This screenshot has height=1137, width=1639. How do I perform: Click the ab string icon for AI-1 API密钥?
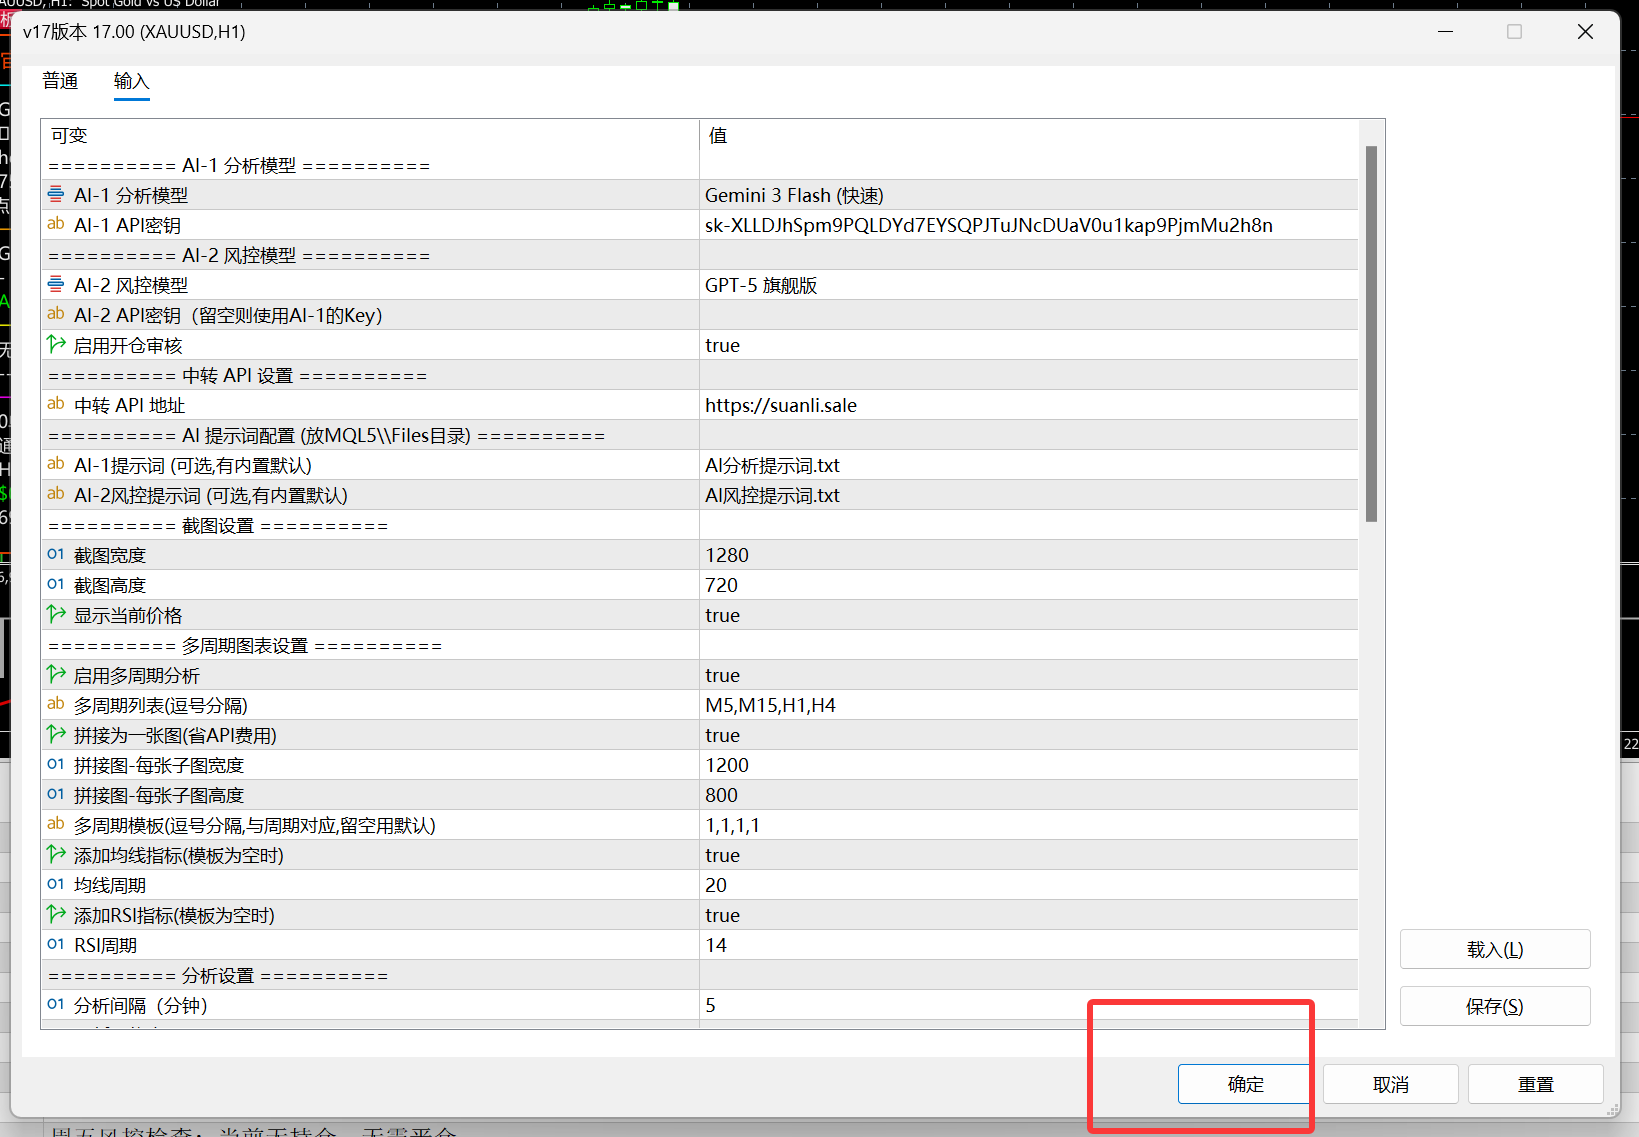56,224
